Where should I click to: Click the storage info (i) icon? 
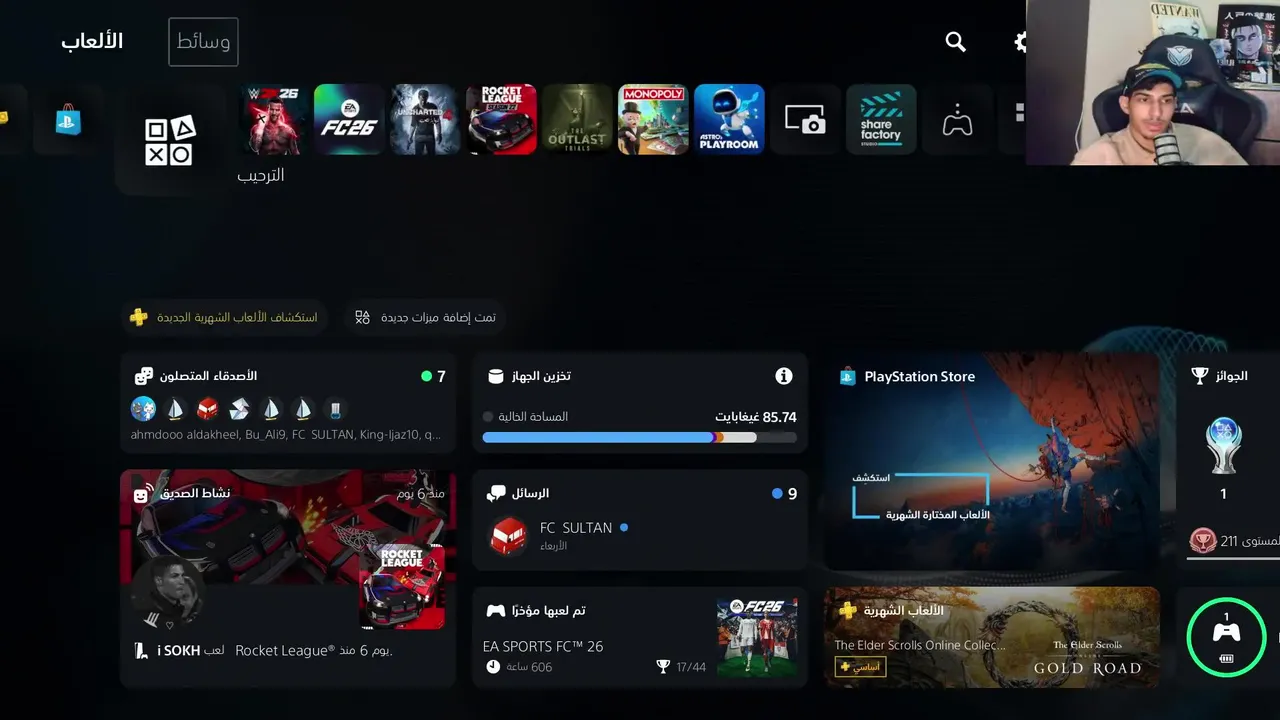(784, 376)
